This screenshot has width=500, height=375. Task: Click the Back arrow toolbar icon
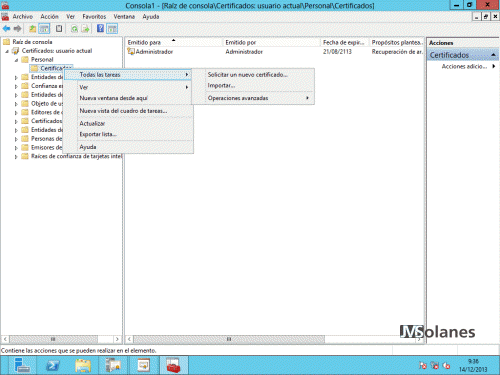[6, 29]
